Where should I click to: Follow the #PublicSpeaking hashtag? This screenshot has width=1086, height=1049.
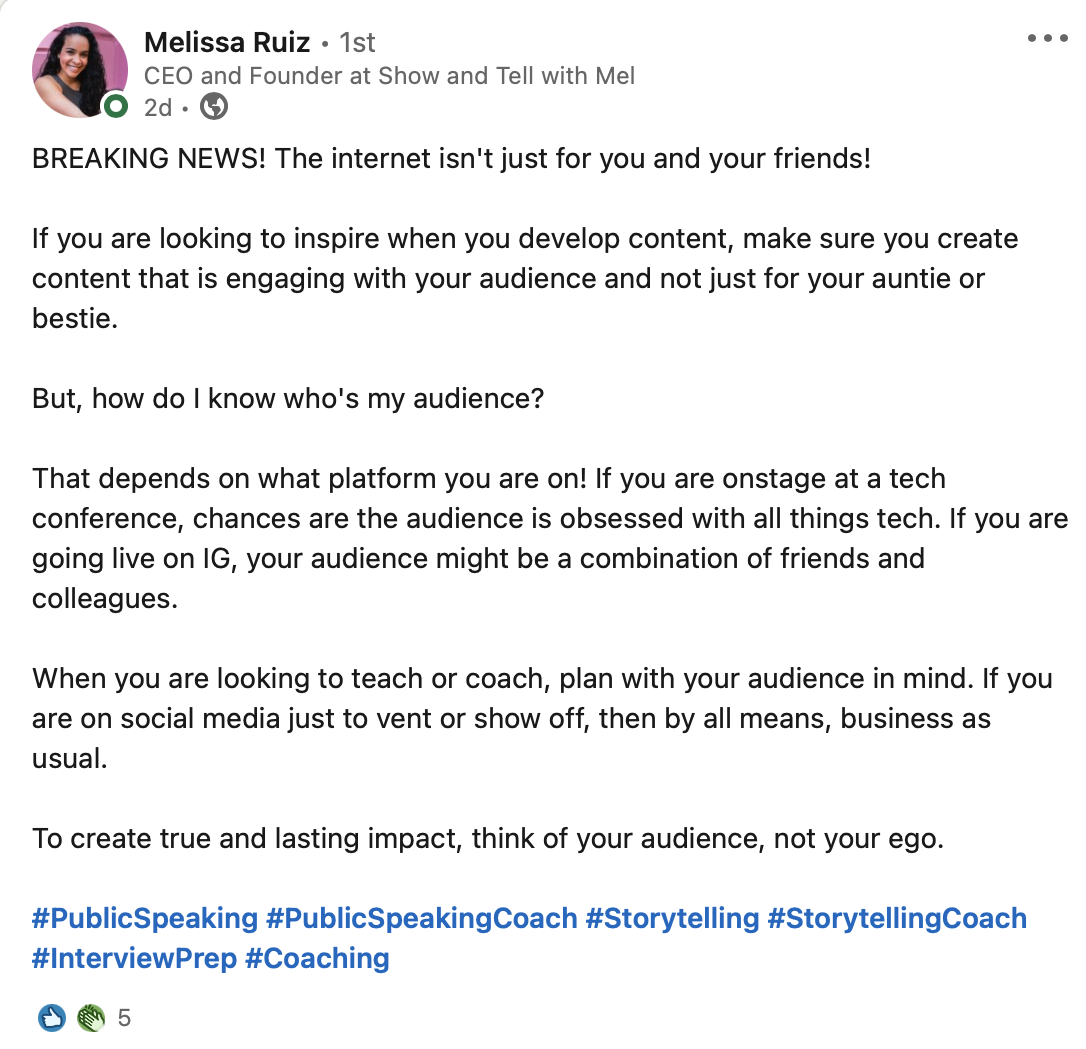point(145,919)
